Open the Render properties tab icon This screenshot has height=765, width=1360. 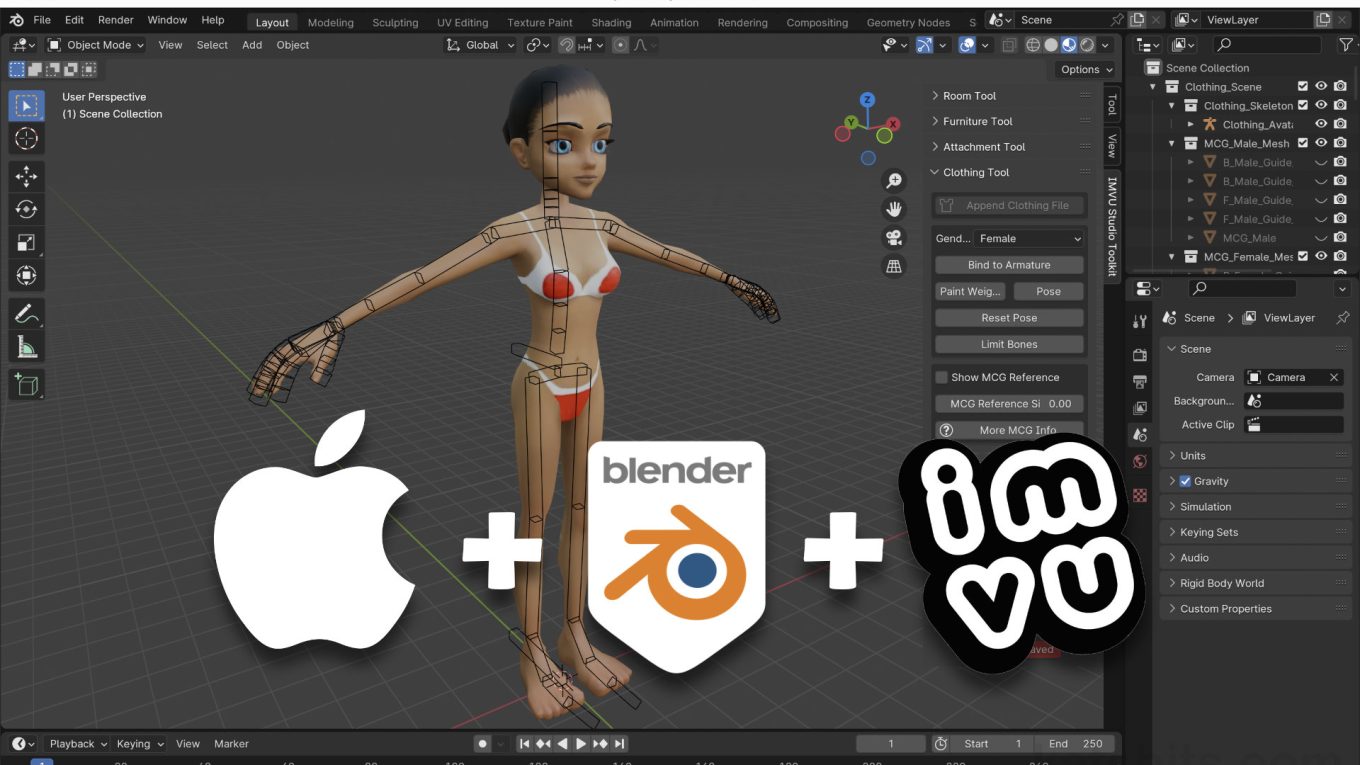[1140, 355]
